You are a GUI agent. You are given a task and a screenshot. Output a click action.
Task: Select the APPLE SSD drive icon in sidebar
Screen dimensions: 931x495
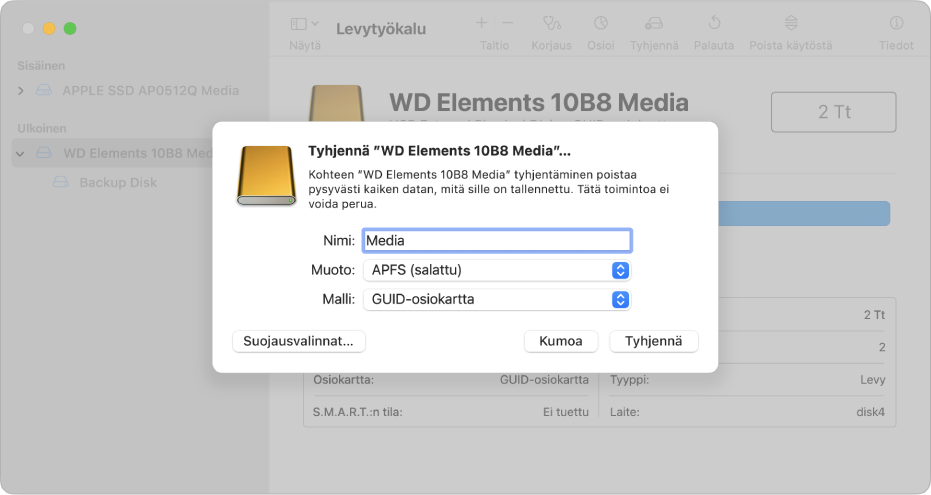44,90
